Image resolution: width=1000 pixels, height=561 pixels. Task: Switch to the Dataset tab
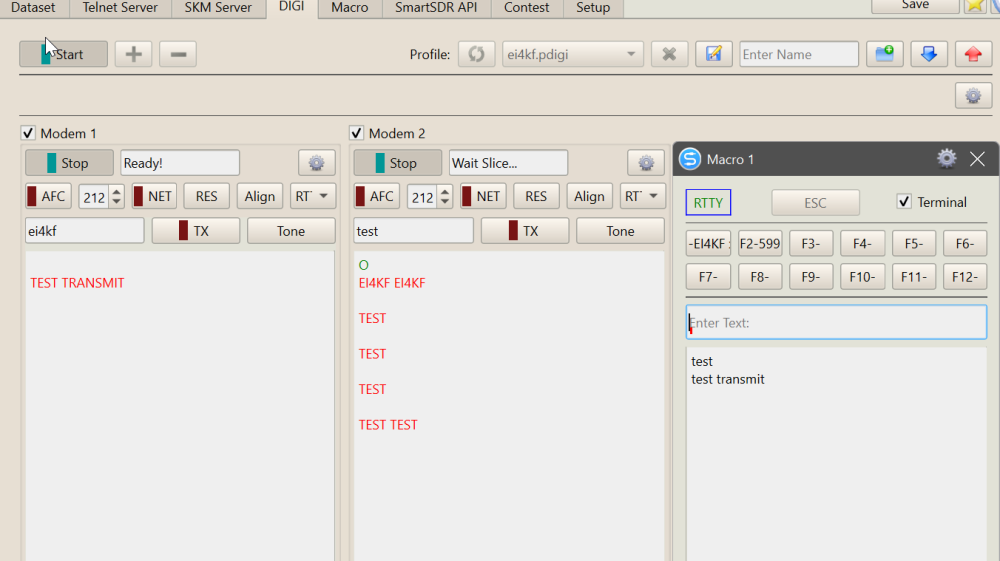coord(33,8)
